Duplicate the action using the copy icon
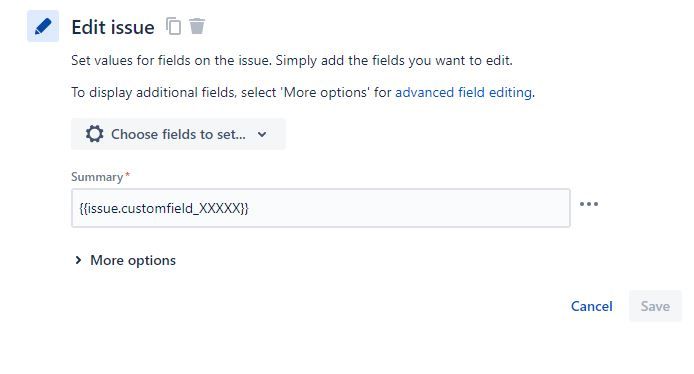The height and width of the screenshot is (374, 694). (174, 26)
